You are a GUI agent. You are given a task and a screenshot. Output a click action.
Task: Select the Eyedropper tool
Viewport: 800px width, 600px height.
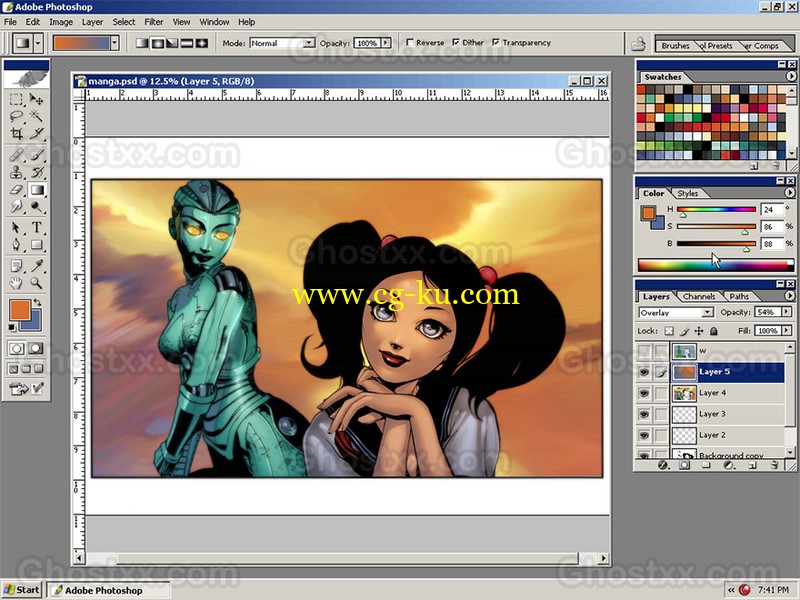pos(36,265)
